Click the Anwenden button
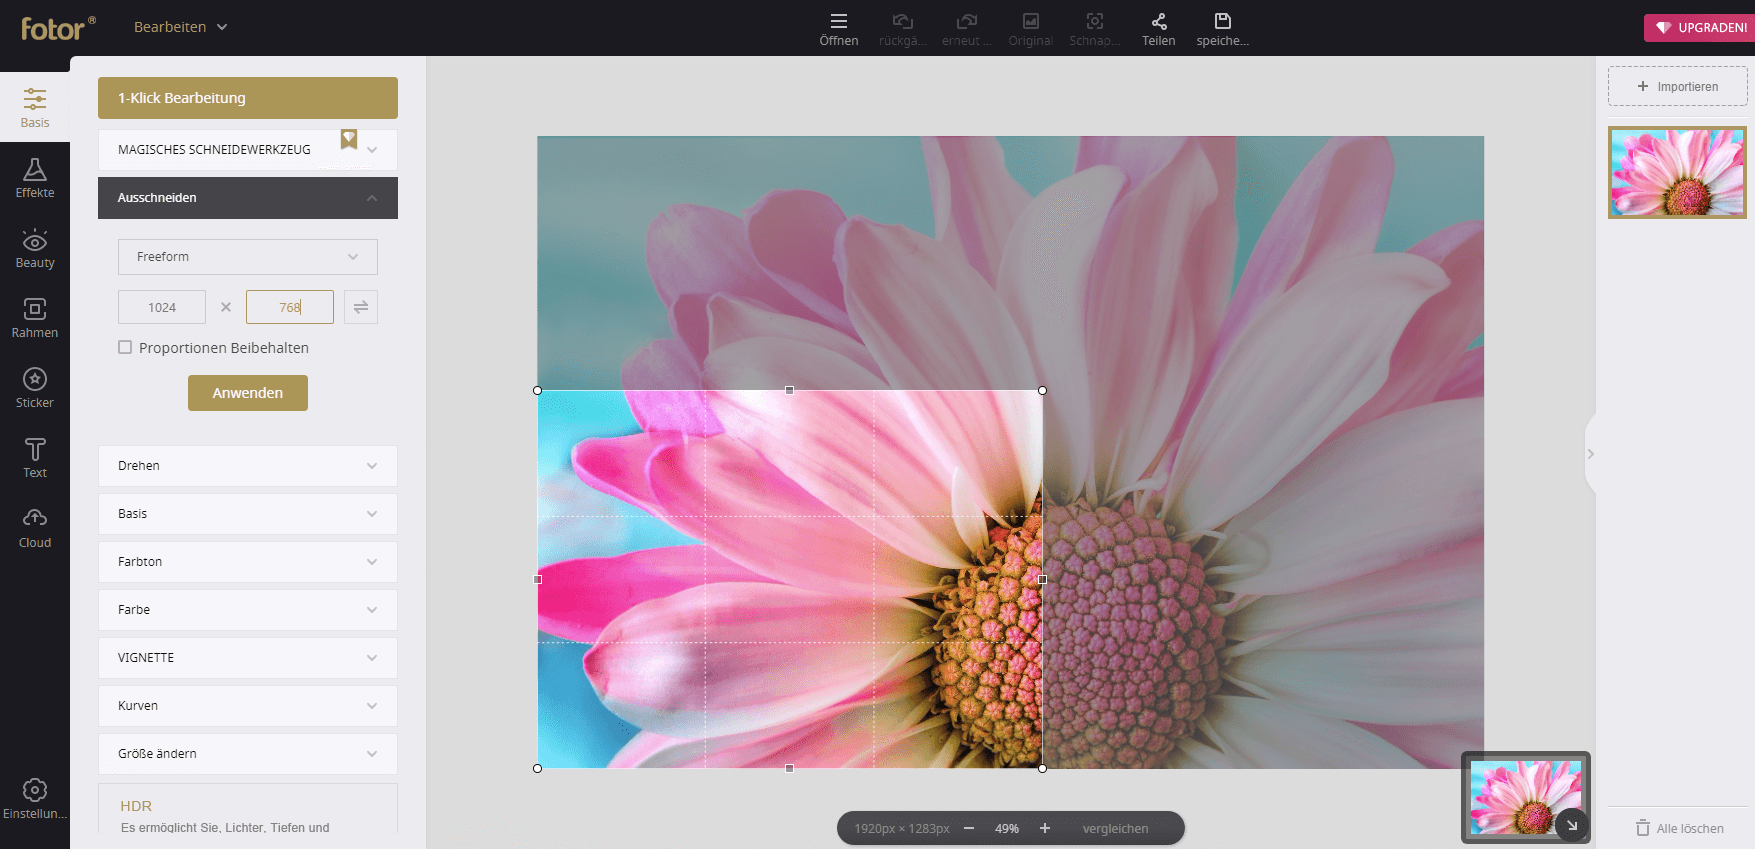 248,393
